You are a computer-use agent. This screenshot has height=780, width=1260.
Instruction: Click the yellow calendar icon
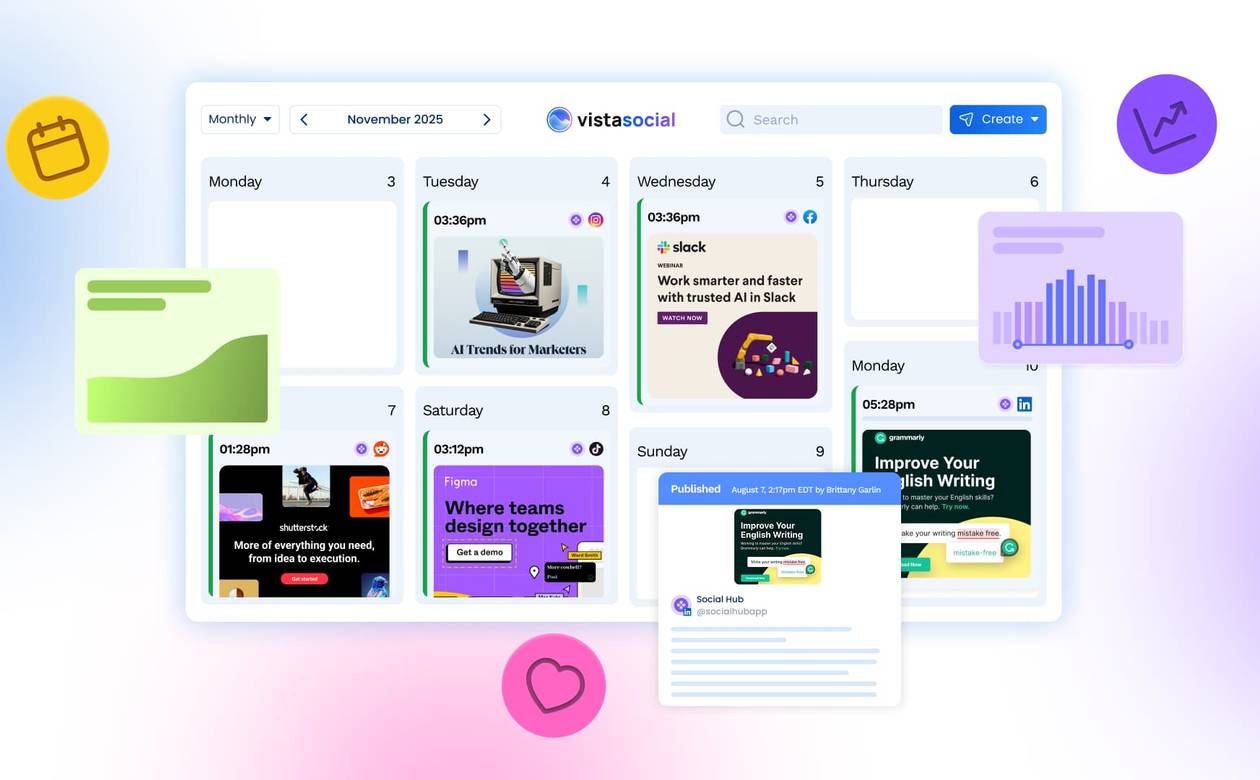[57, 148]
